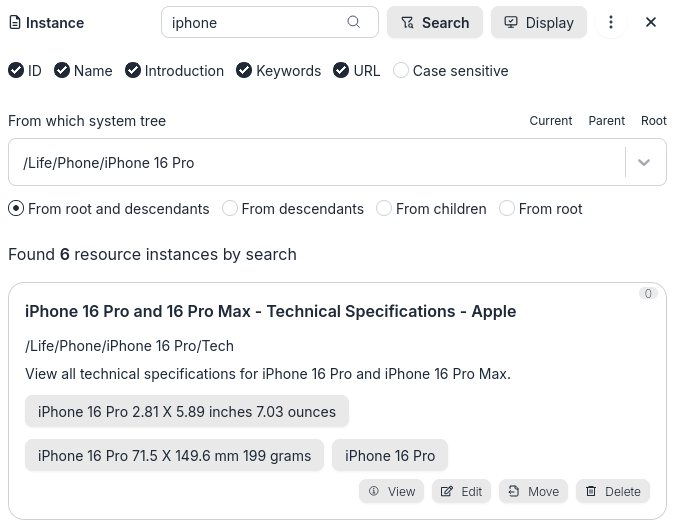This screenshot has width=677, height=525.
Task: Toggle the Keywords checkbox
Action: [x=244, y=70]
